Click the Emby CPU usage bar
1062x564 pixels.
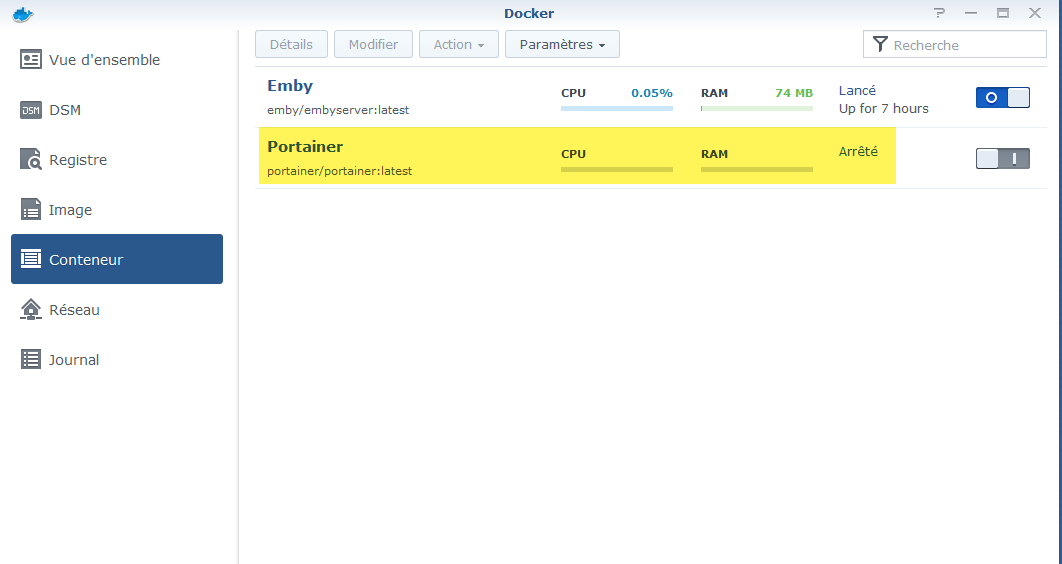[616, 108]
